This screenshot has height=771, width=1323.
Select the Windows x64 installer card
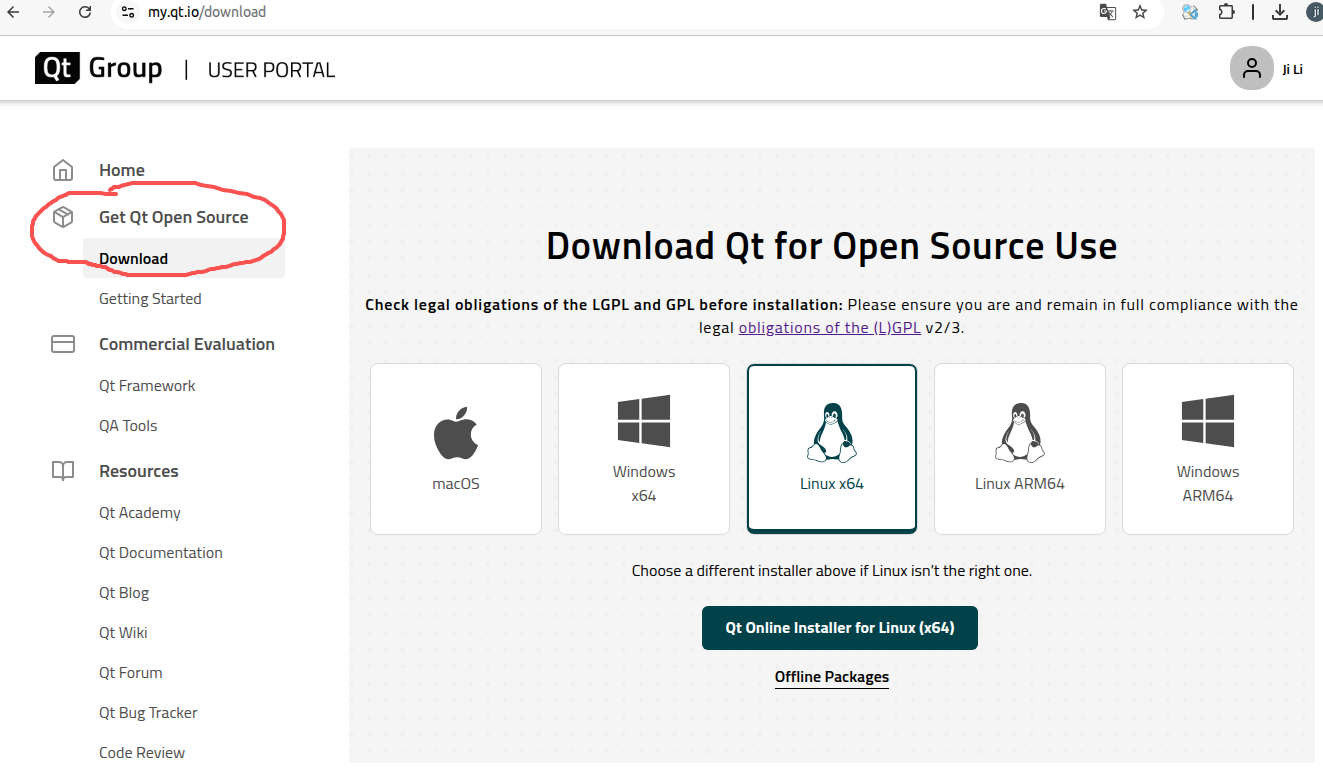point(644,449)
